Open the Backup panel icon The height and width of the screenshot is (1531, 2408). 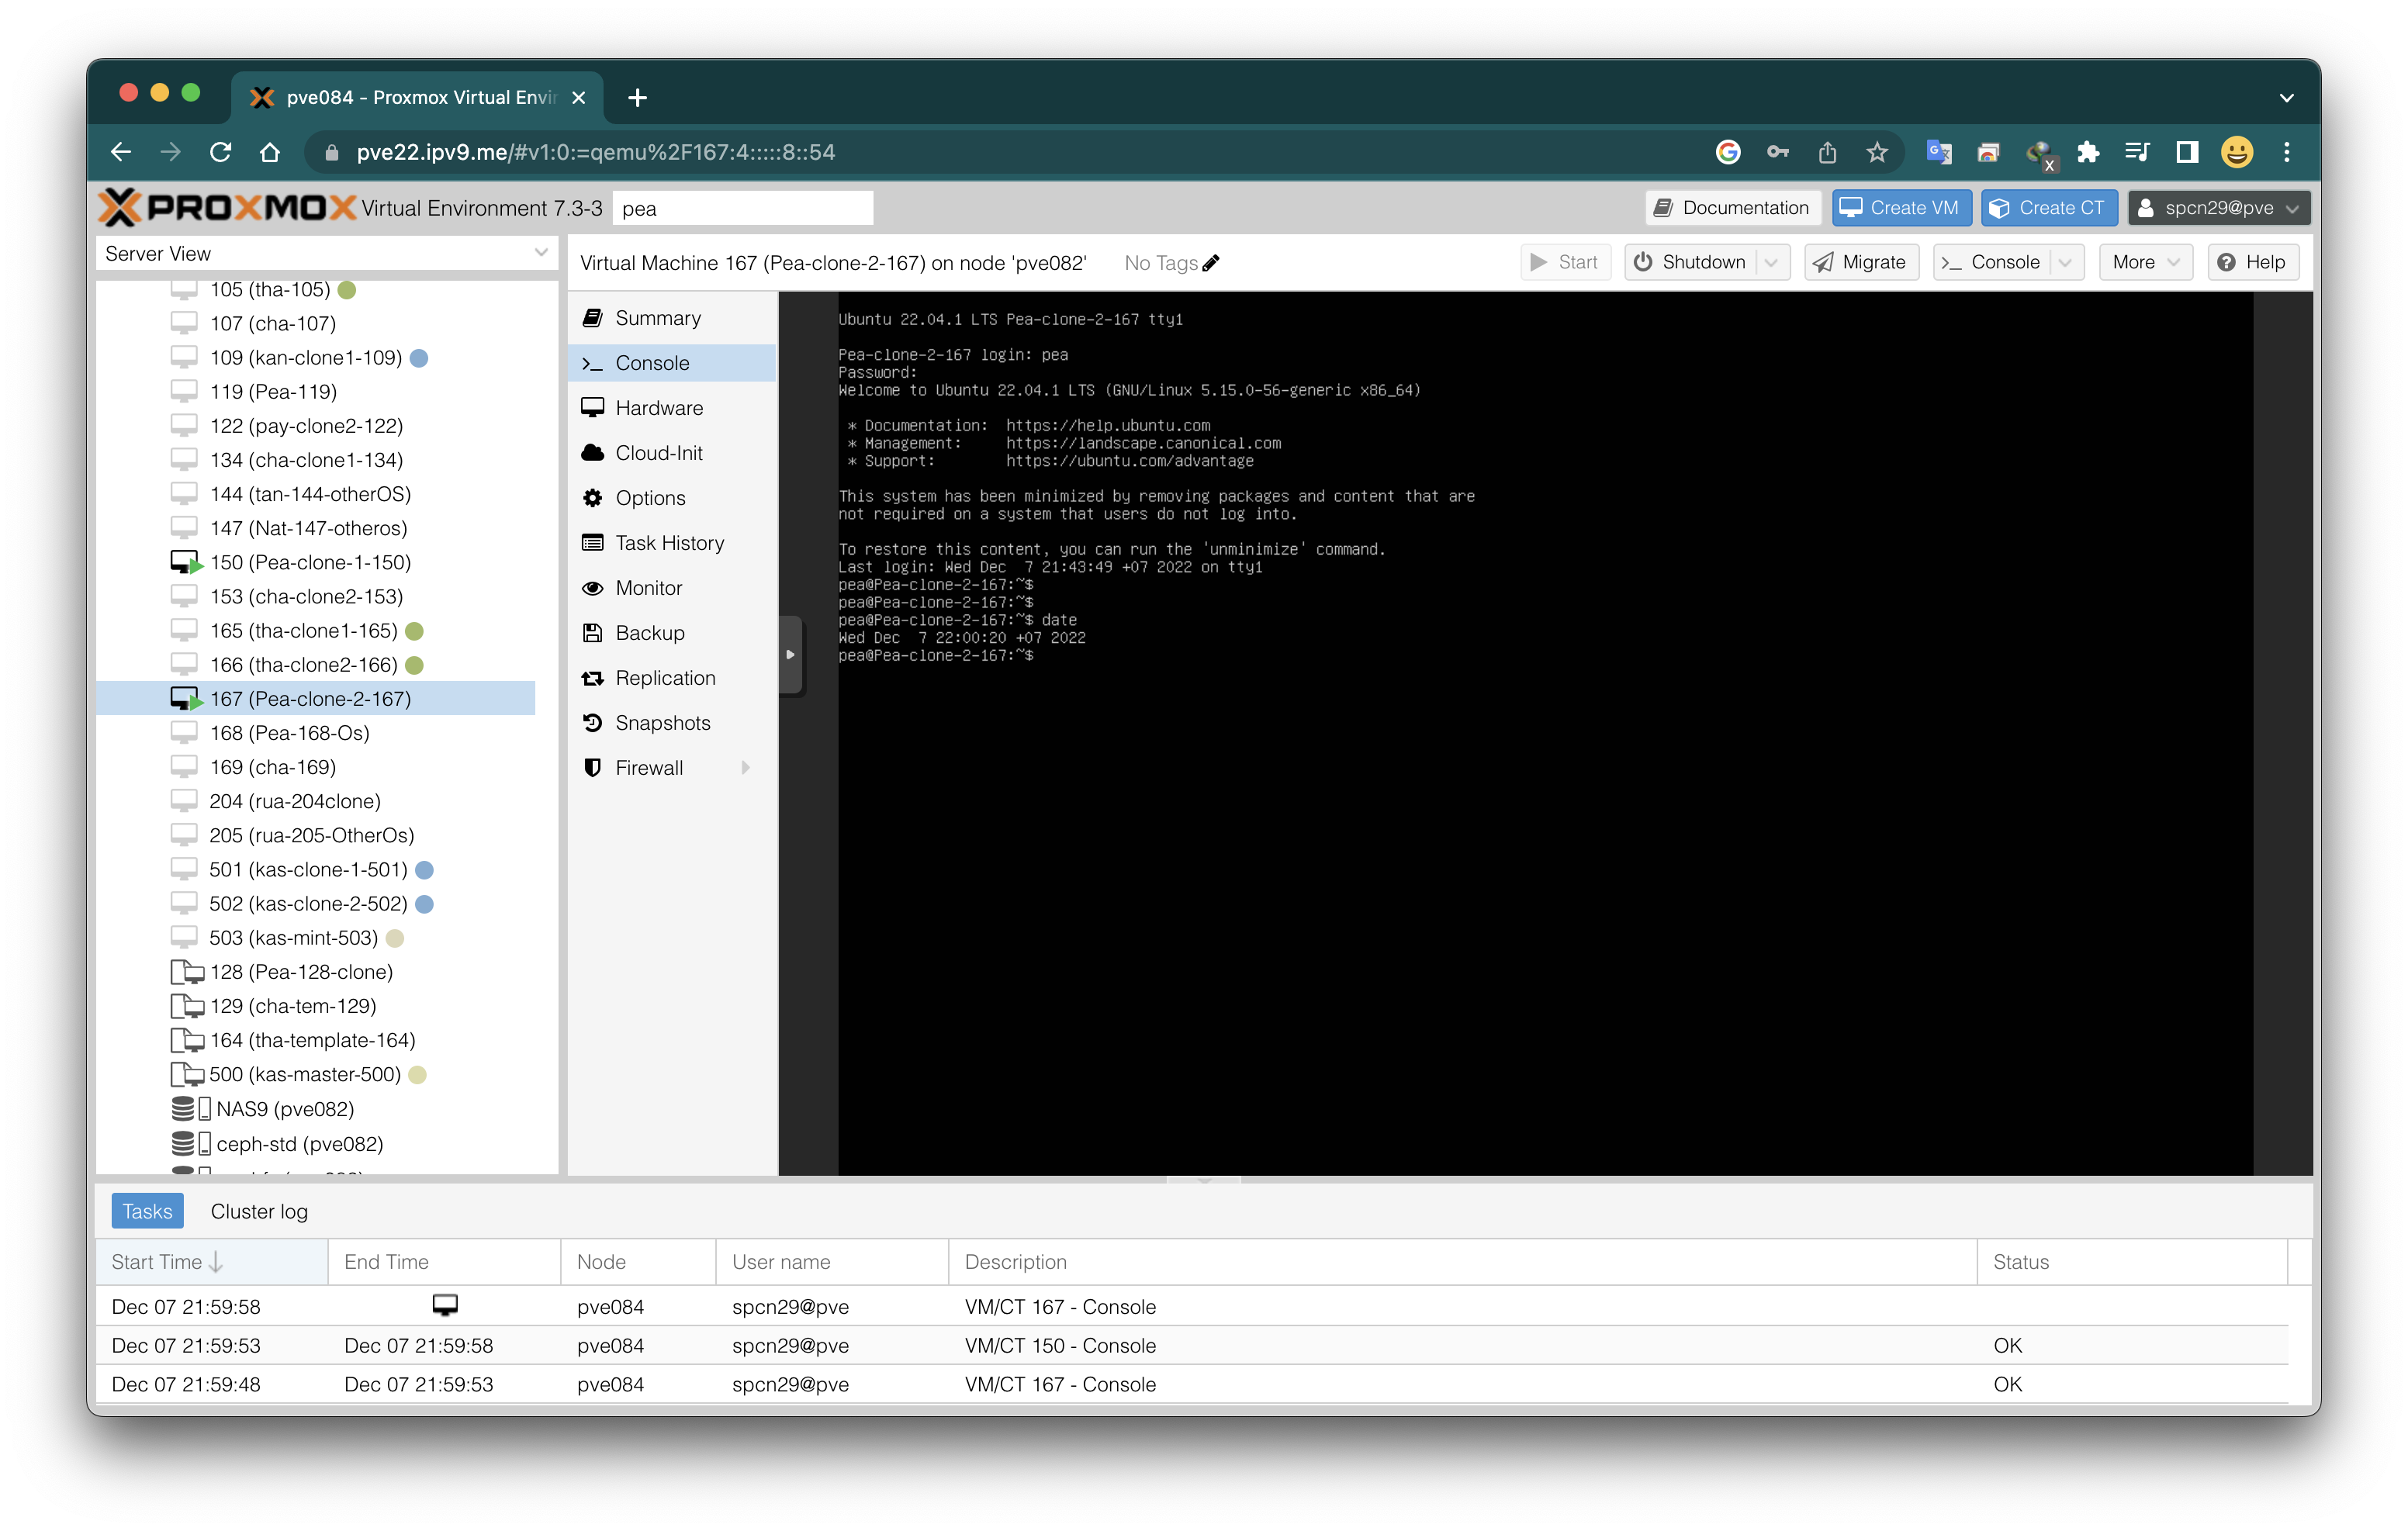593,632
